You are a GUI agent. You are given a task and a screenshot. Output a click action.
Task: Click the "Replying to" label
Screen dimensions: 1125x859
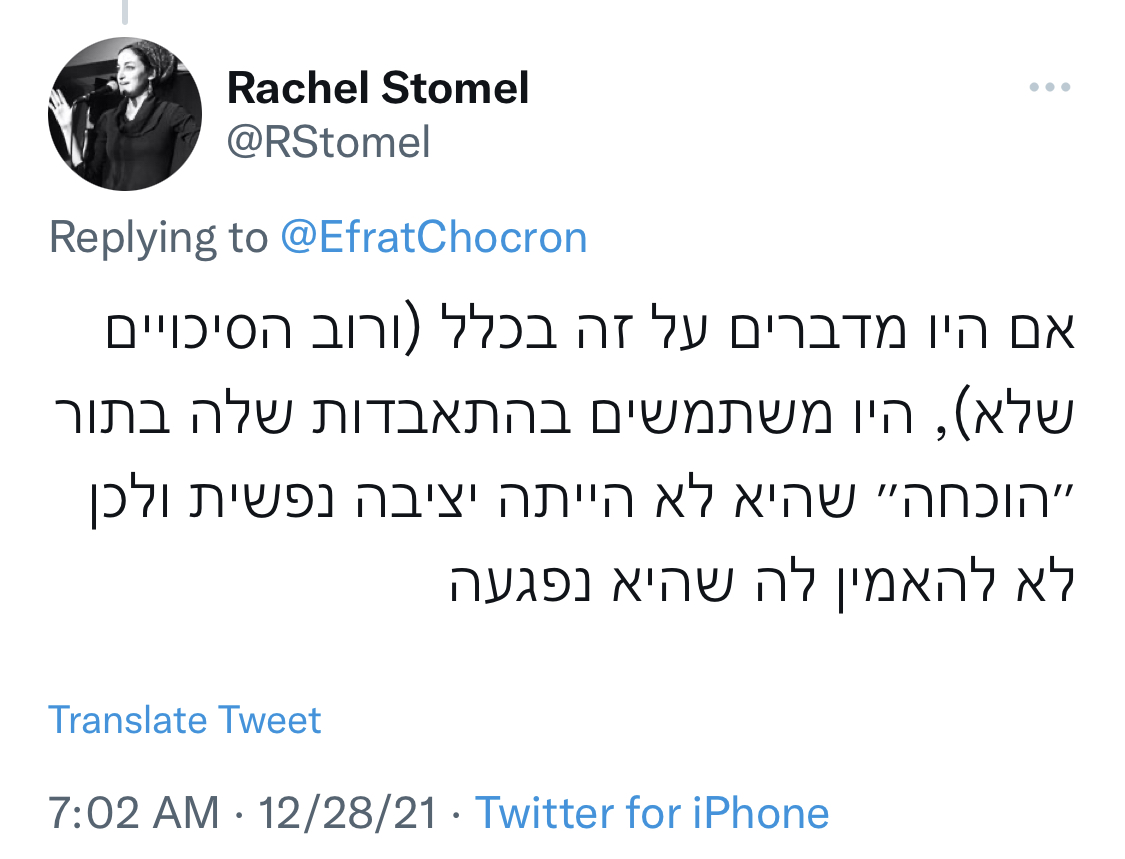coord(158,238)
